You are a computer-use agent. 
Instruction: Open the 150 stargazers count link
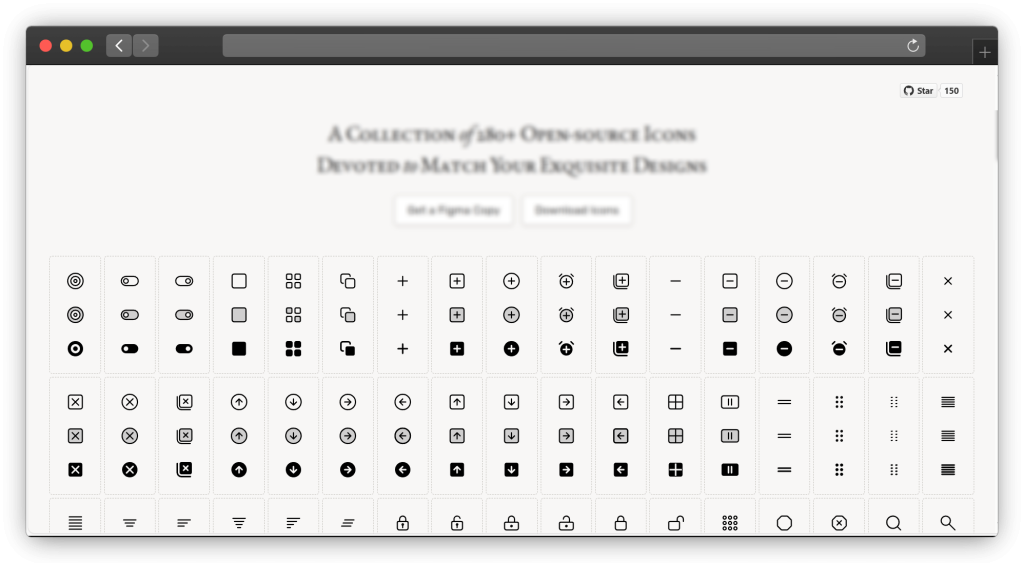951,91
